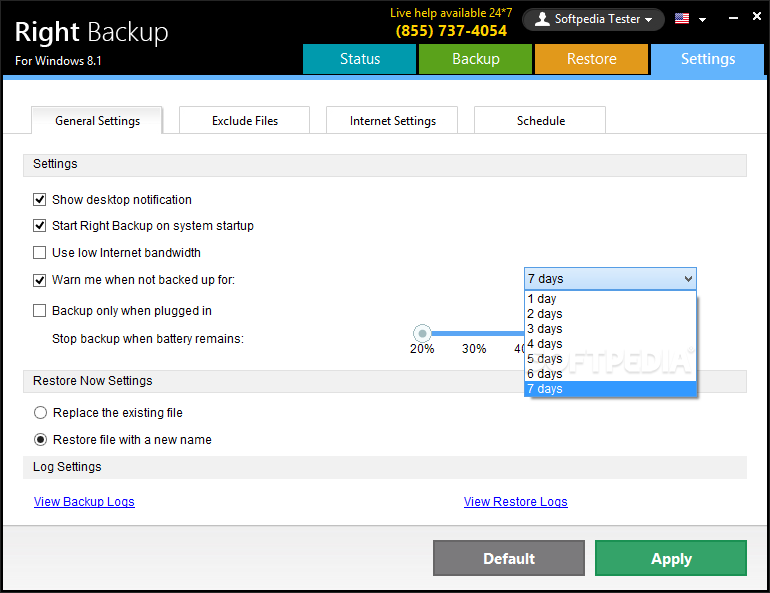This screenshot has width=770, height=593.
Task: Minimize the Right Backup window
Action: tap(733, 18)
